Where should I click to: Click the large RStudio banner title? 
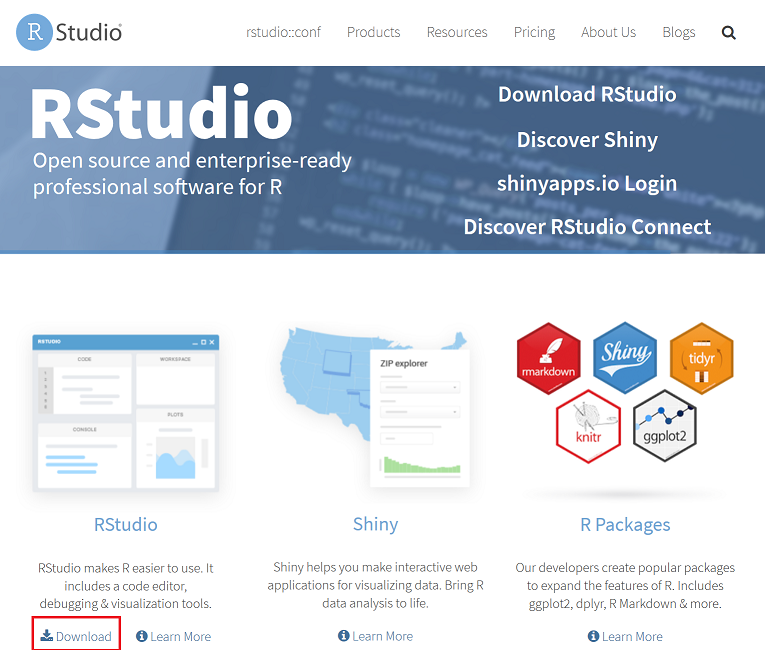(161, 113)
